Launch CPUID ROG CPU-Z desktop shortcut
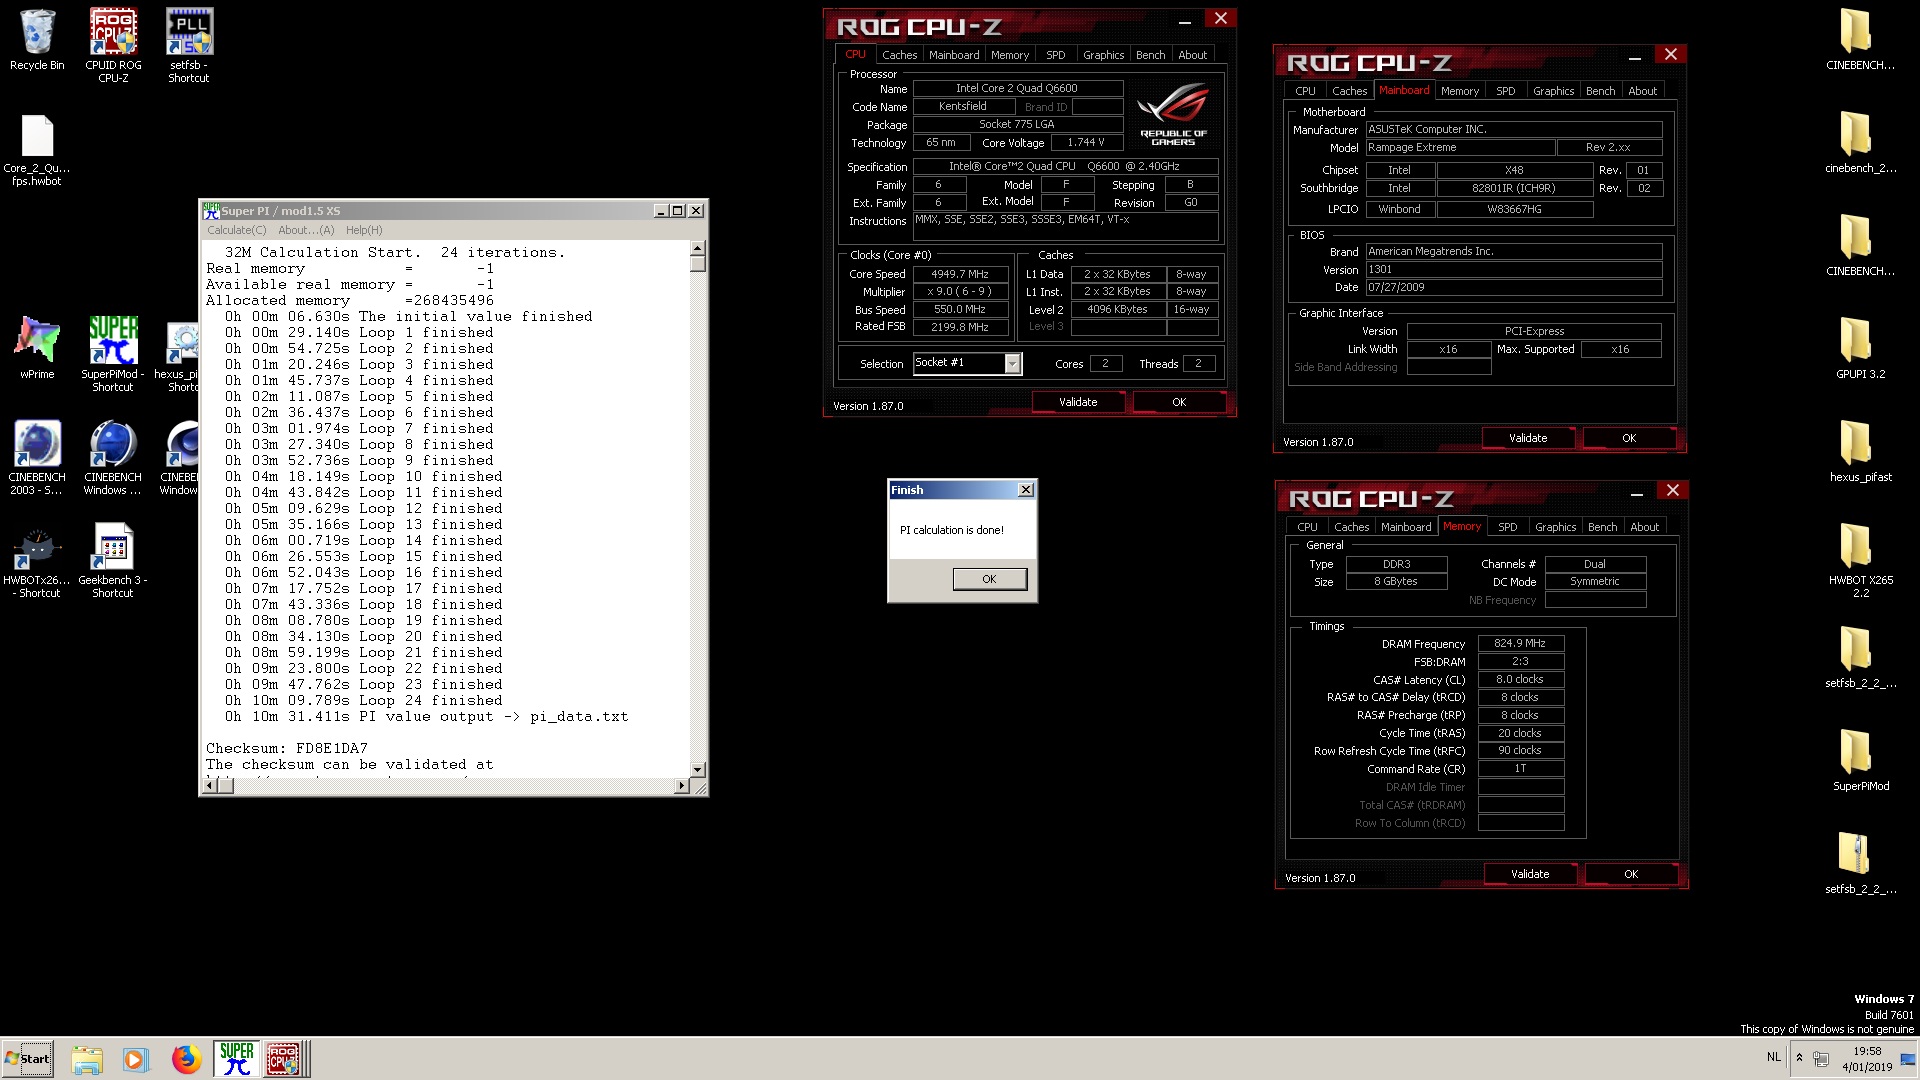This screenshot has height=1080, width=1920. tap(113, 45)
